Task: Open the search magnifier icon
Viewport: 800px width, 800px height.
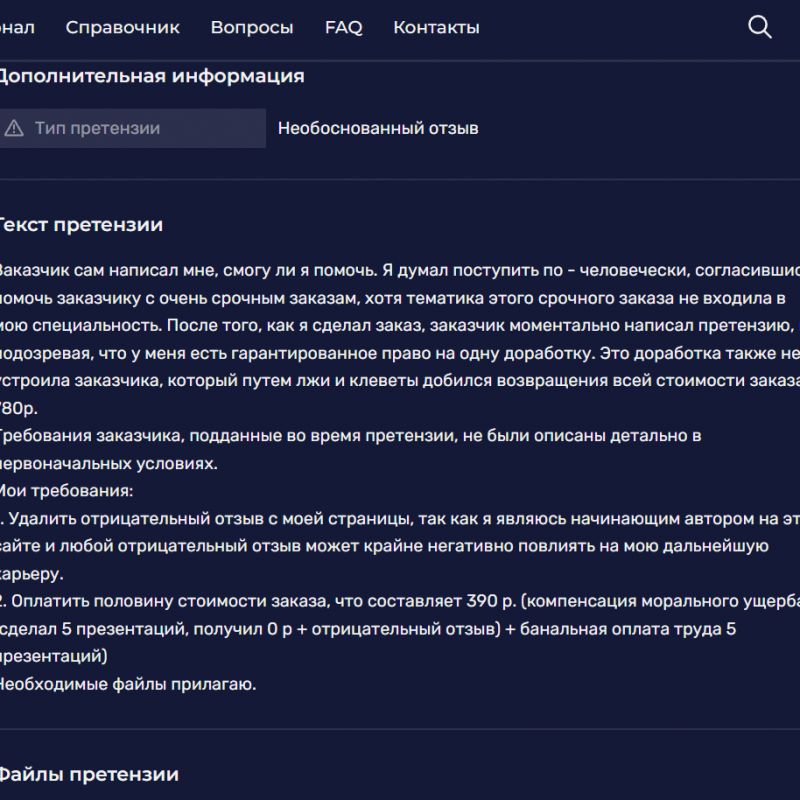Action: click(760, 27)
